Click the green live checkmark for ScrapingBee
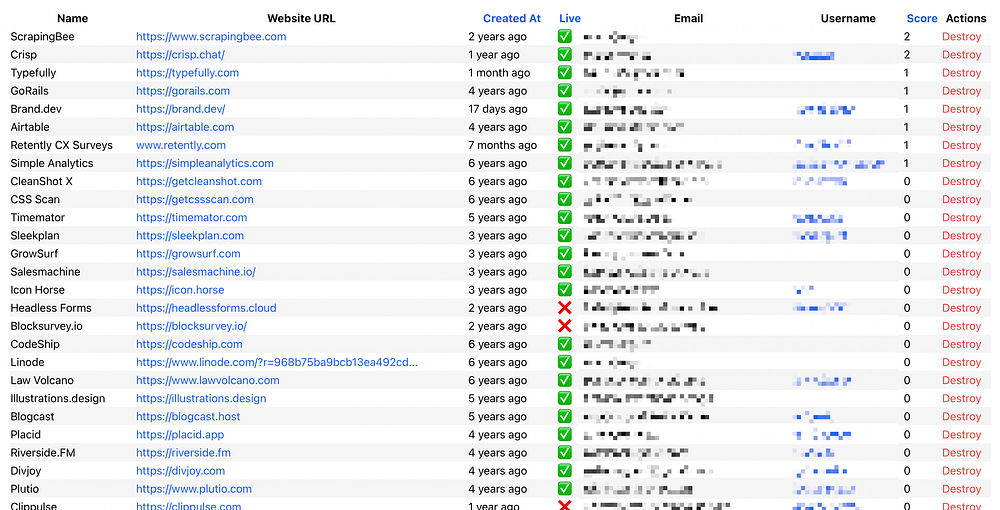Viewport: 1000px width, 510px height. (564, 36)
